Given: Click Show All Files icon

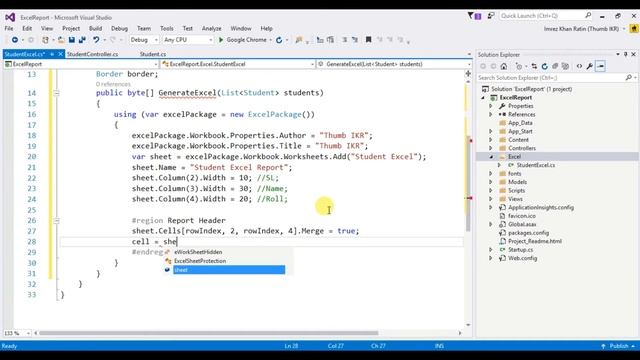Looking at the screenshot, I should point(565,66).
